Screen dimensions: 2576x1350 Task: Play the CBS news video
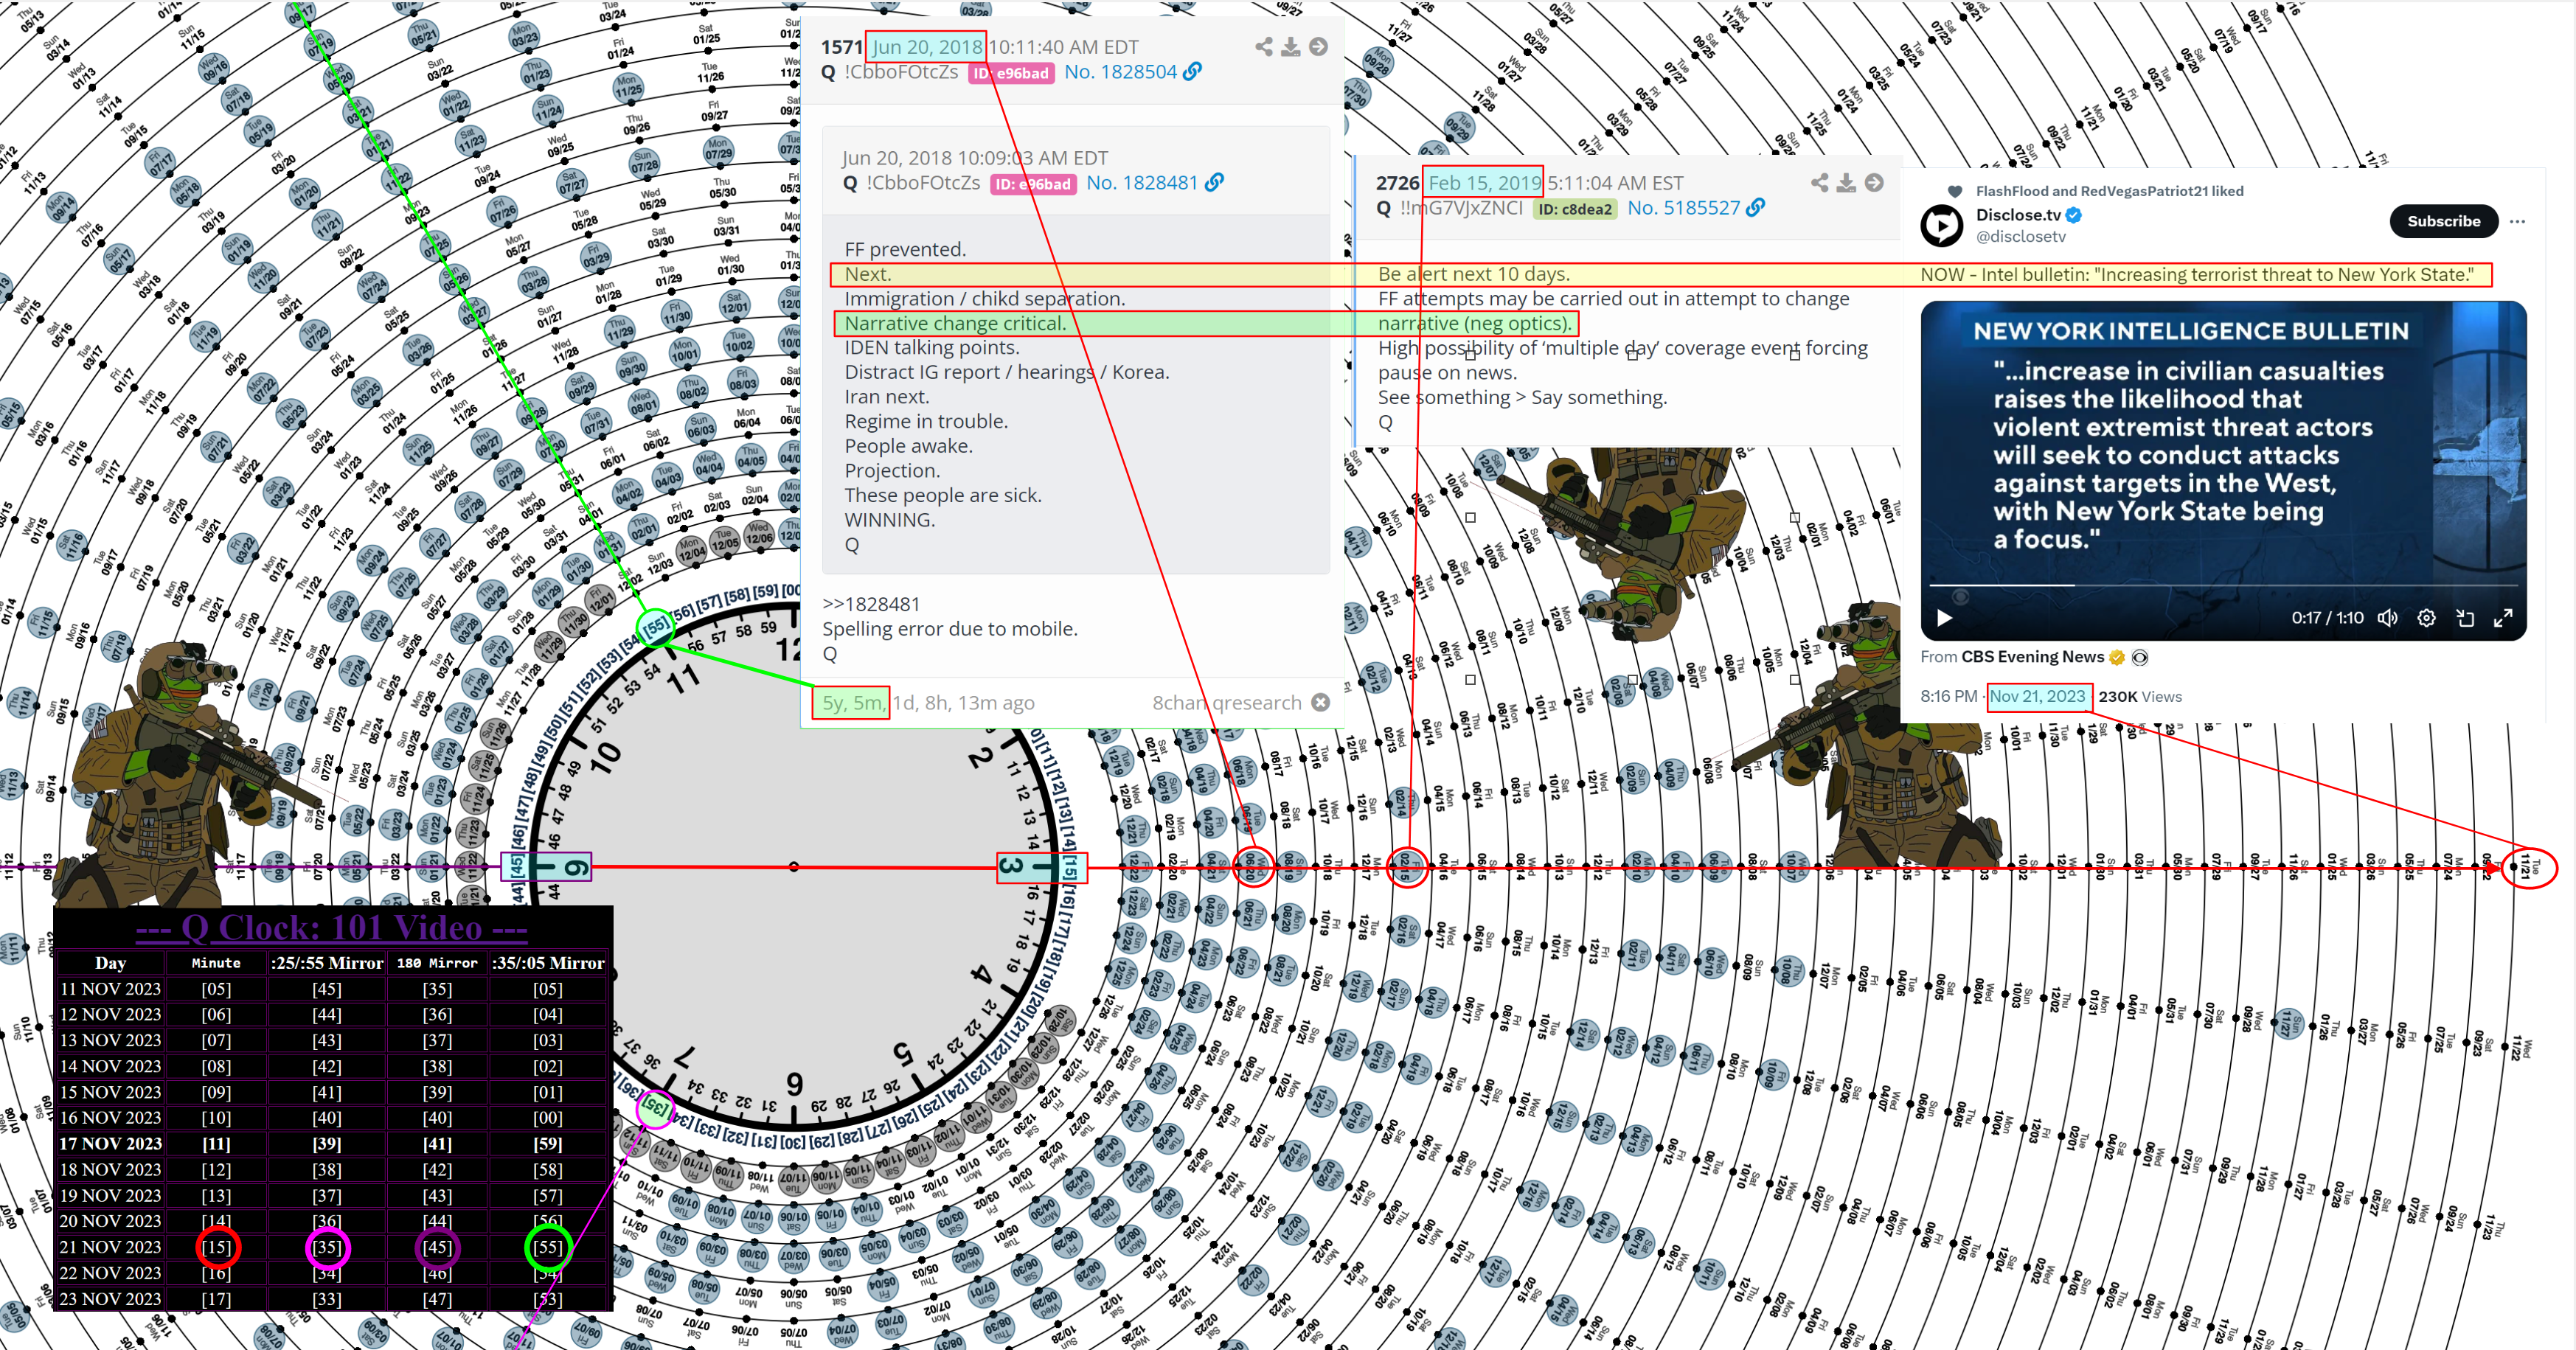pyautogui.click(x=1945, y=618)
